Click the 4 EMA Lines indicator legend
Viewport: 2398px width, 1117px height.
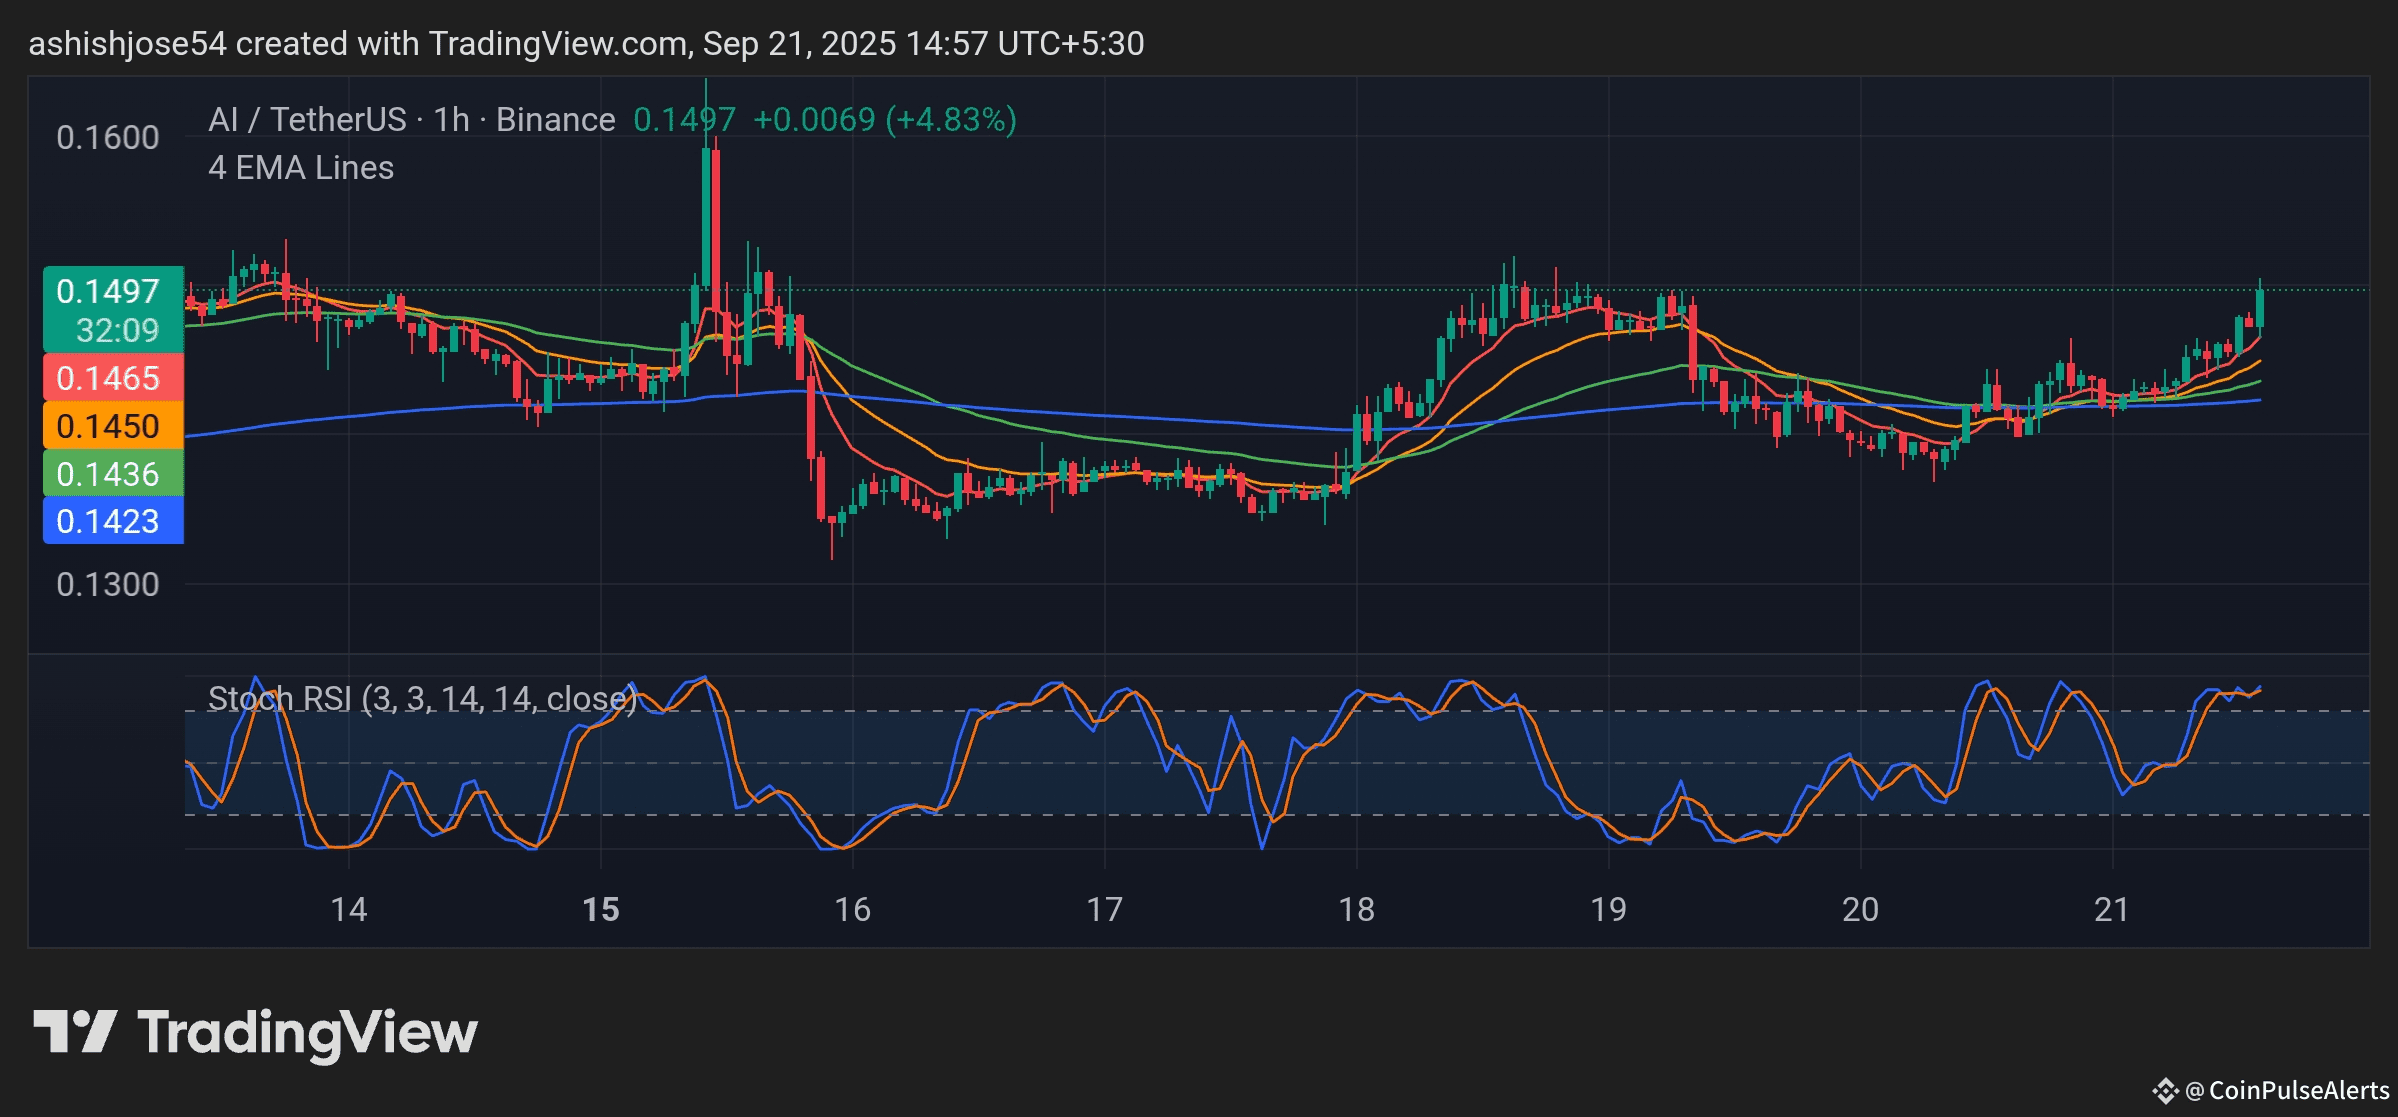[301, 168]
